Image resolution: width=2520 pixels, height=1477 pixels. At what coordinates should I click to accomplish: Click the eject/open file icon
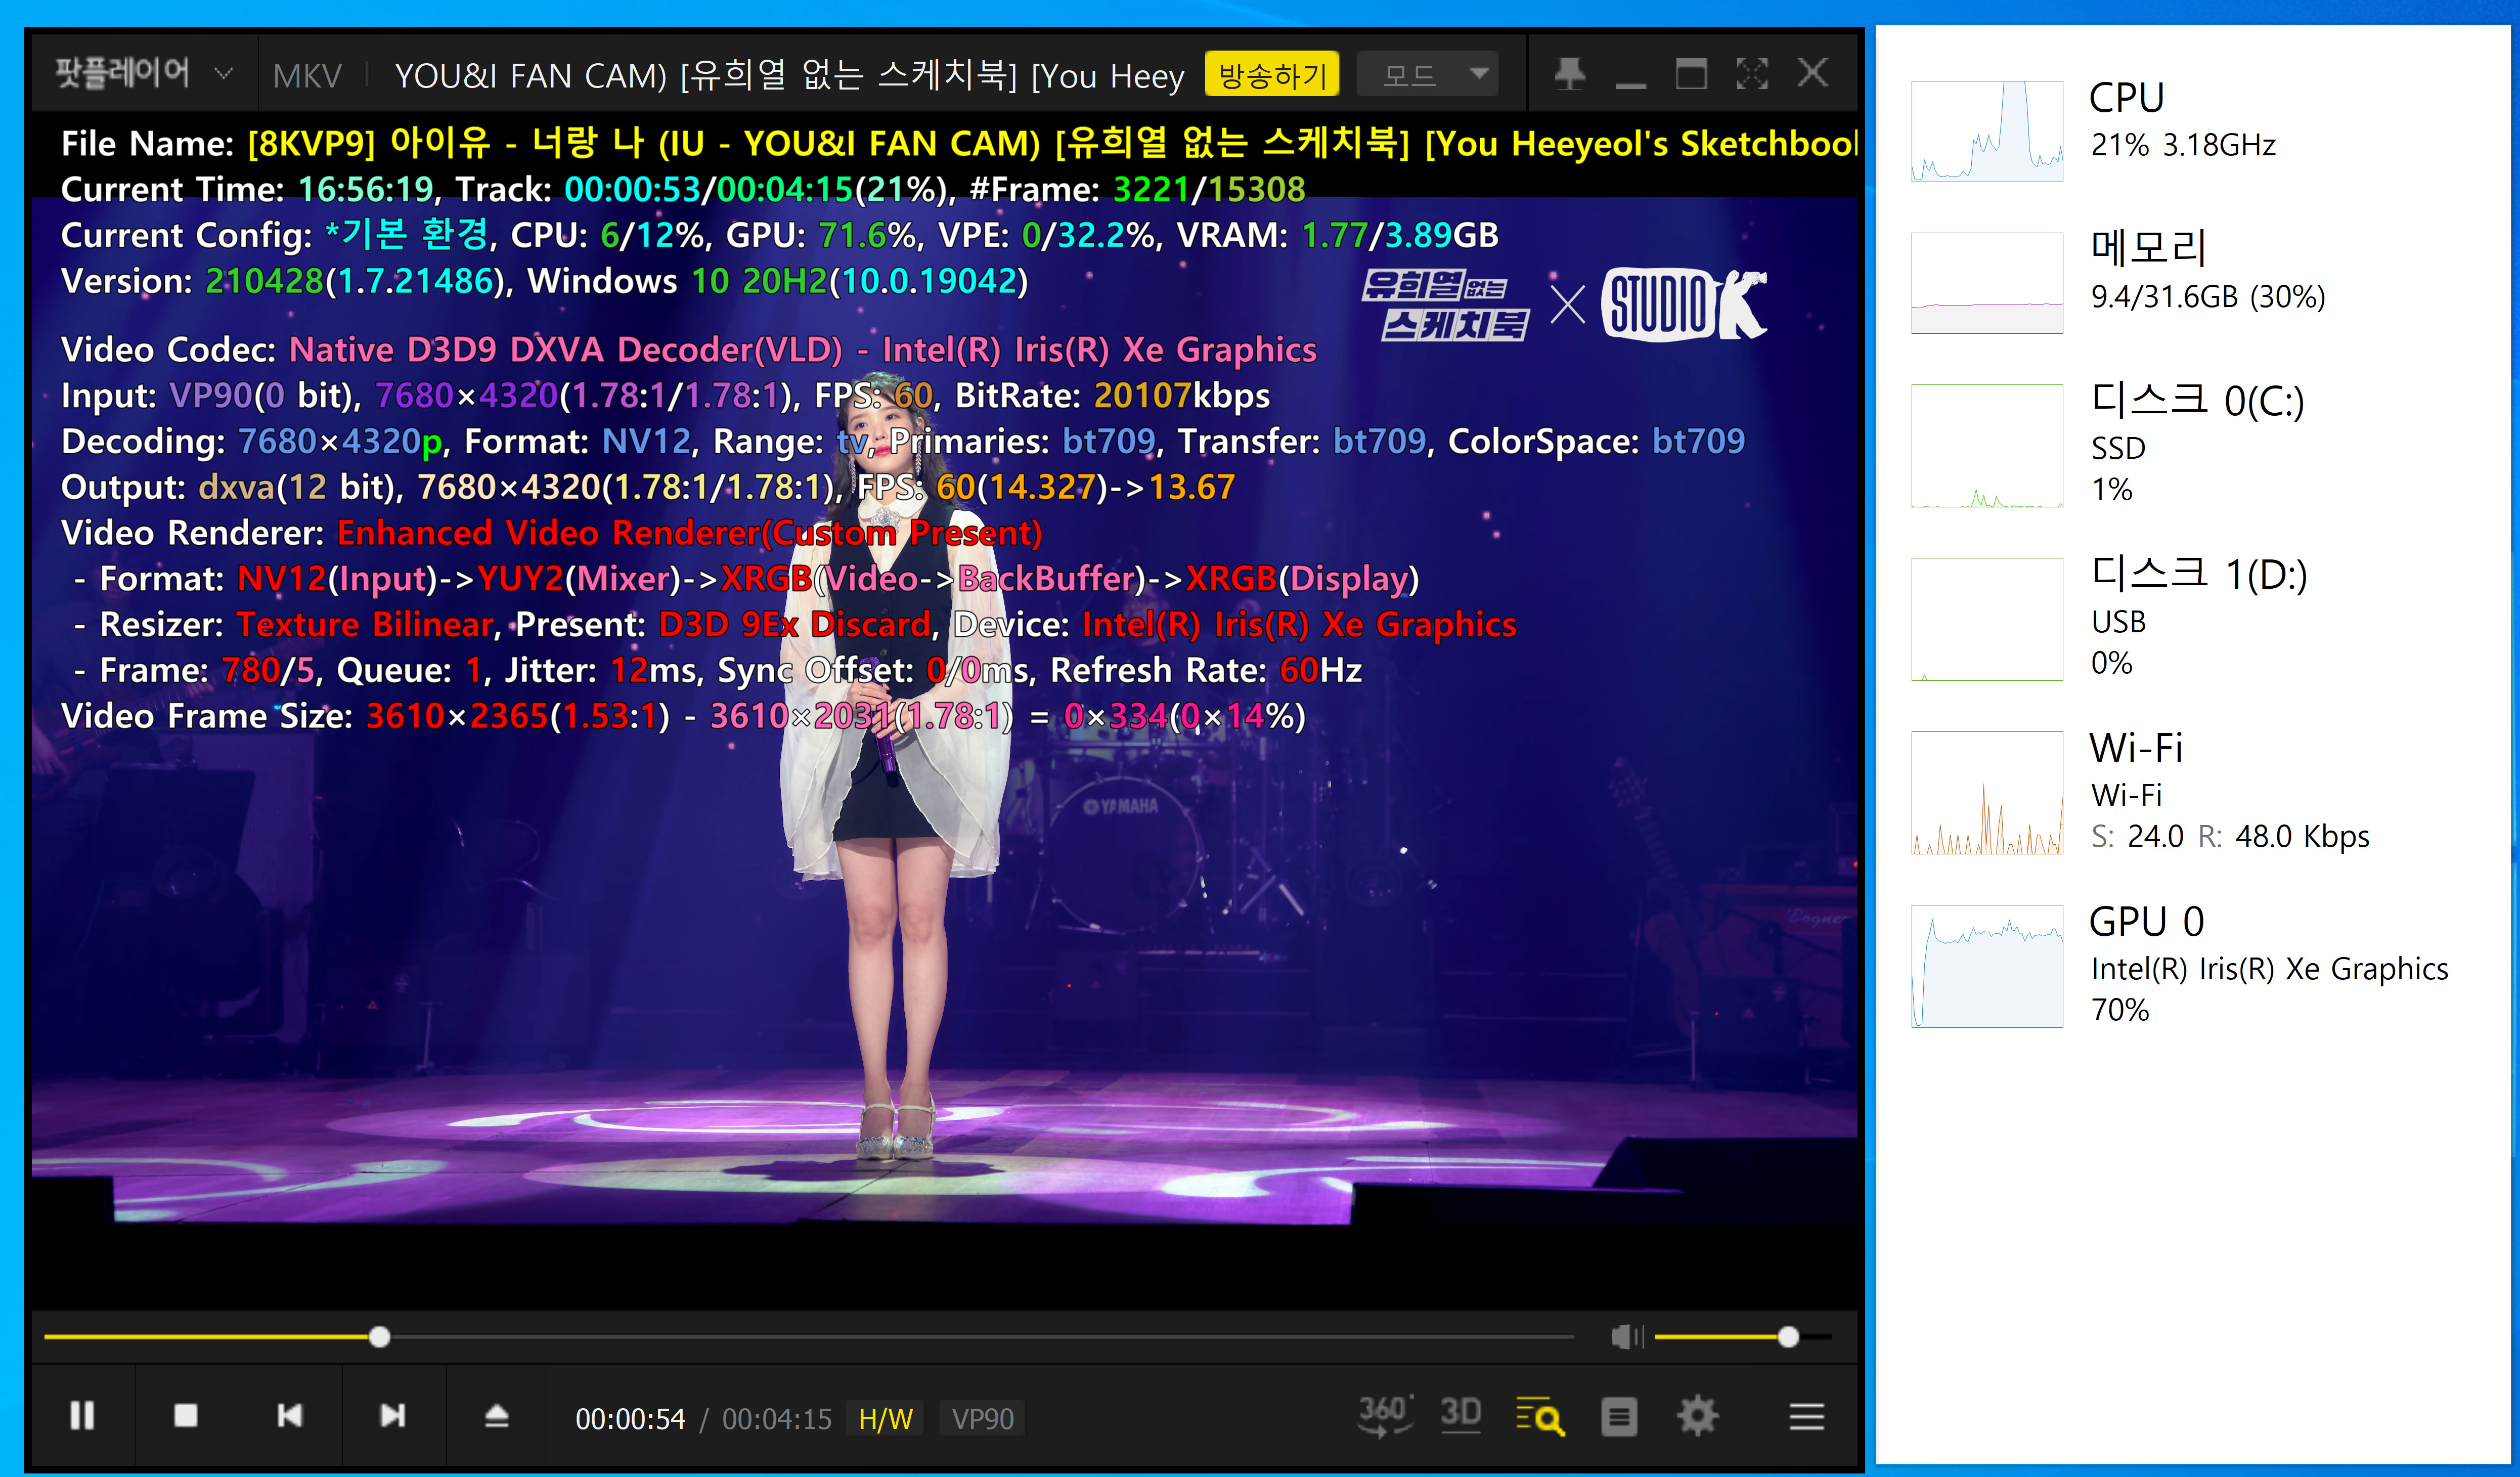[x=497, y=1416]
